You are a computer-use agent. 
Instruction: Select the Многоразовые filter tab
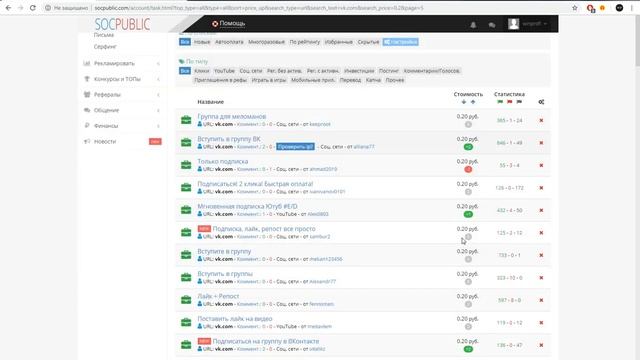267,42
